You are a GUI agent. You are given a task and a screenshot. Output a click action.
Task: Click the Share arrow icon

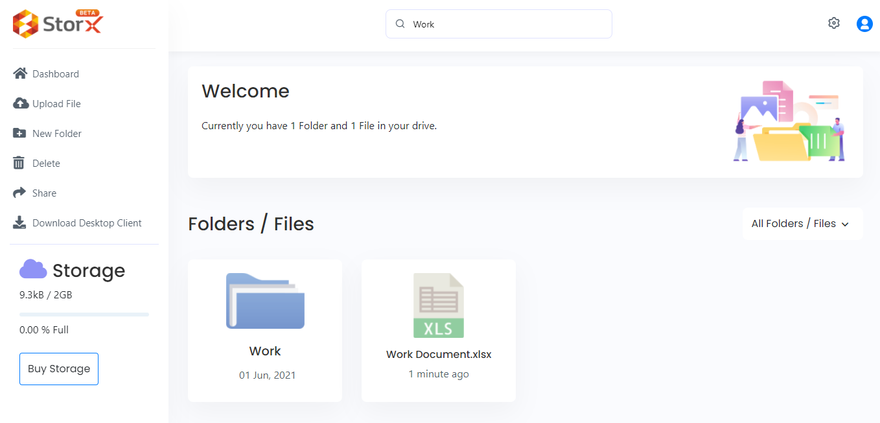pyautogui.click(x=19, y=193)
